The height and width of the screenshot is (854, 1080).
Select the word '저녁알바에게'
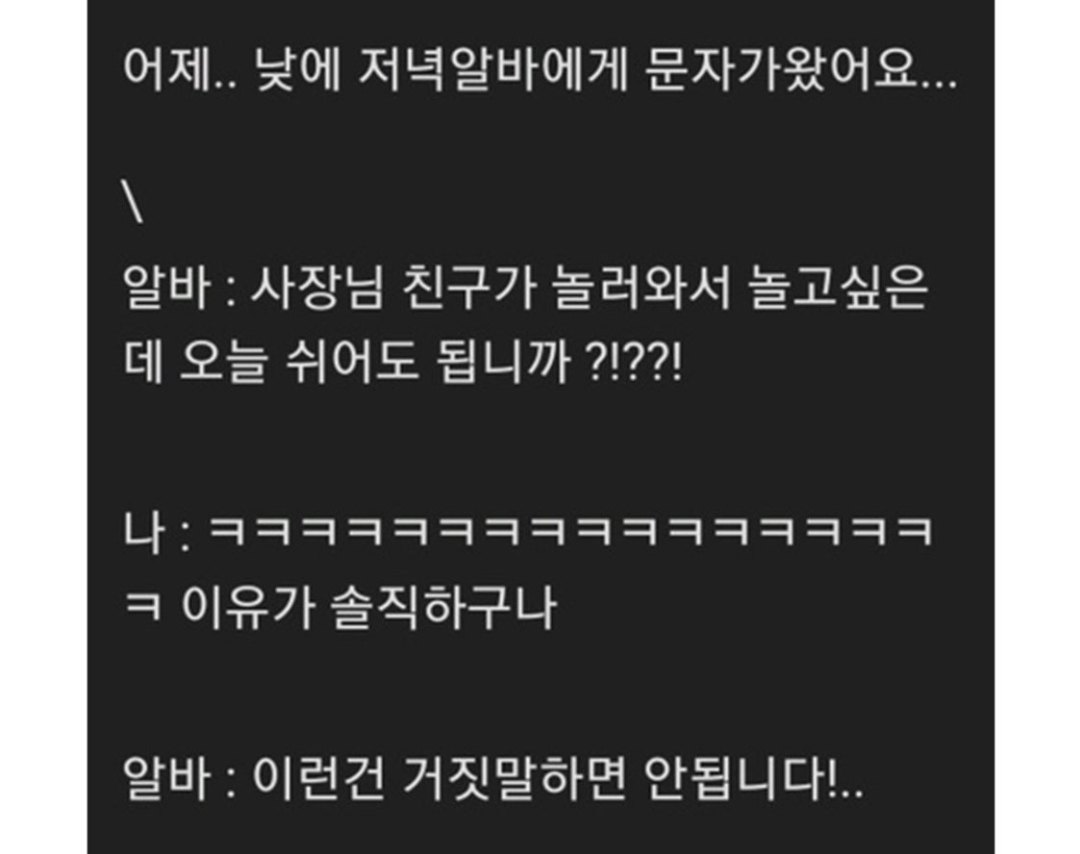click(494, 70)
